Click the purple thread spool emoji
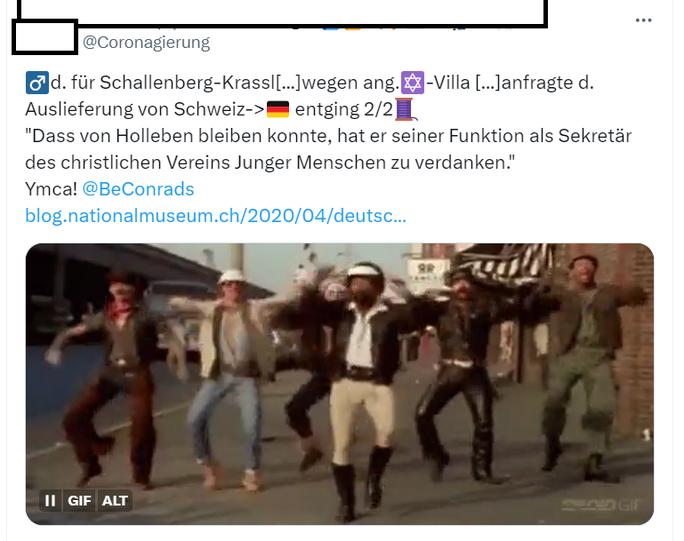 pos(406,110)
